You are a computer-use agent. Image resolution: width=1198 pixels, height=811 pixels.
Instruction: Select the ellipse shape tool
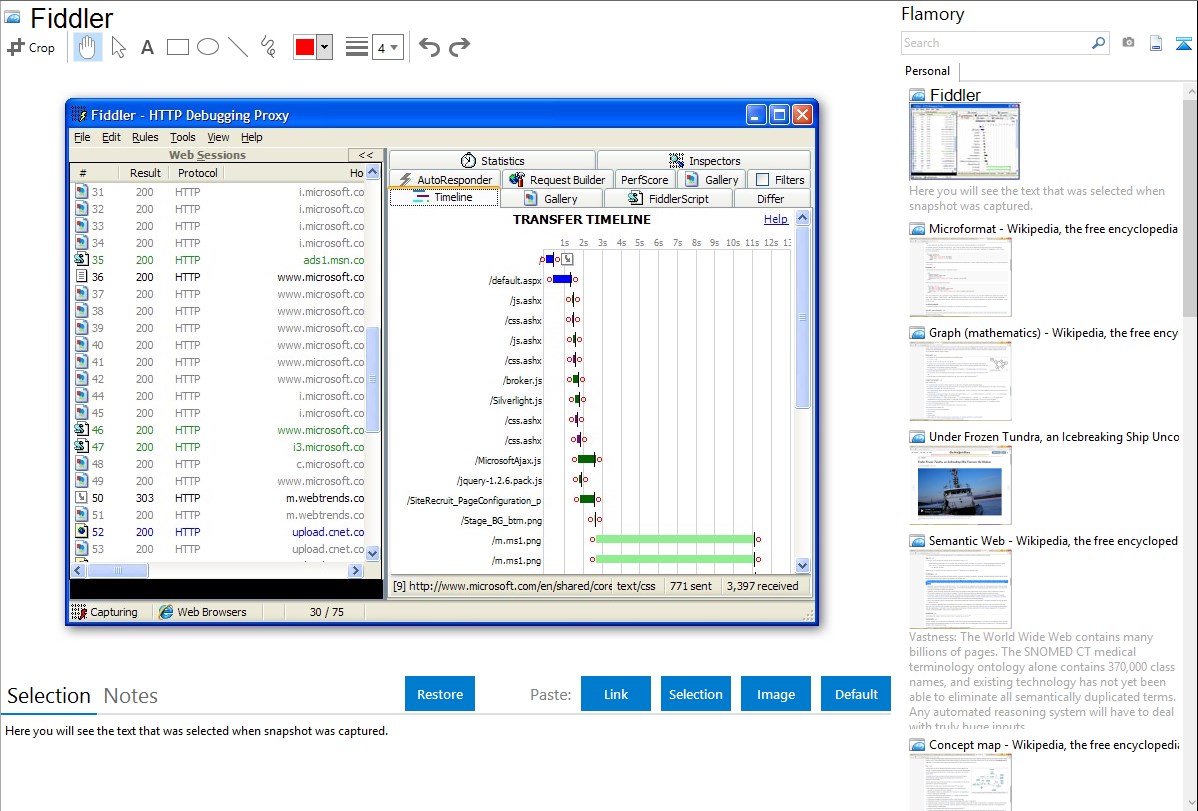coord(208,47)
